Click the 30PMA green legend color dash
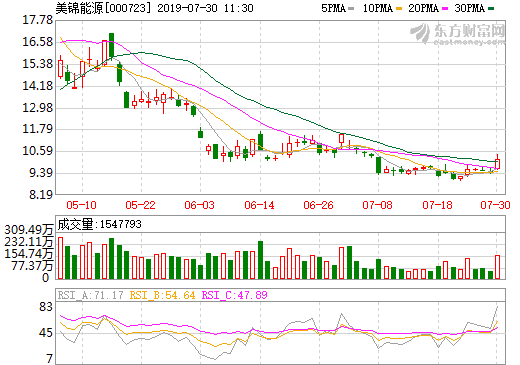520x365 pixels. pos(491,9)
